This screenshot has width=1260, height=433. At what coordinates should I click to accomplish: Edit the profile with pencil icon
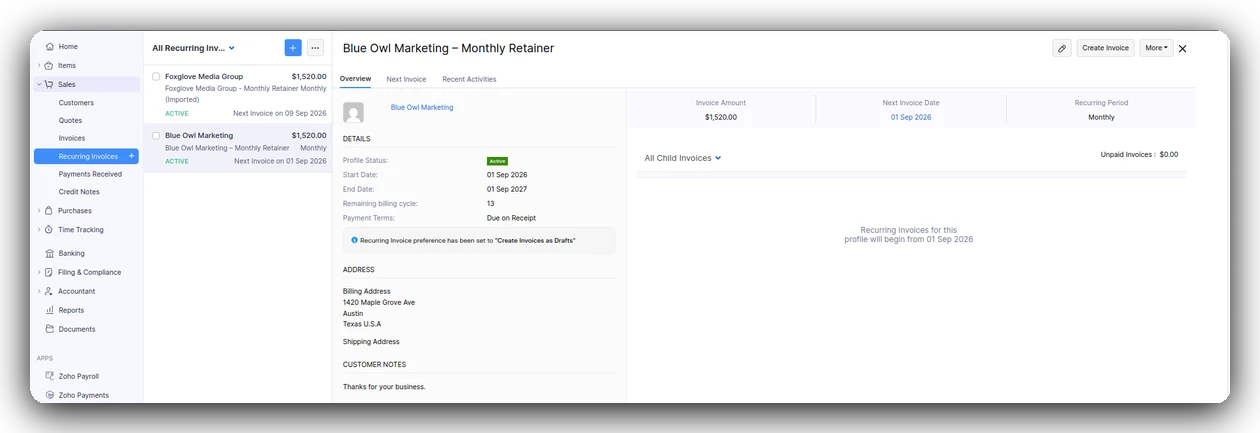click(1062, 48)
